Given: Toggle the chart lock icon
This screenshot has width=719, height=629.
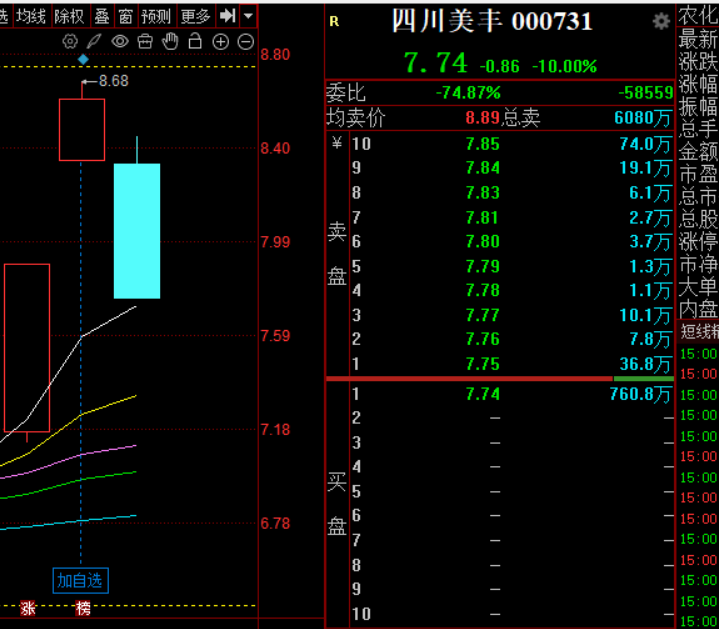Looking at the screenshot, I should [x=195, y=41].
